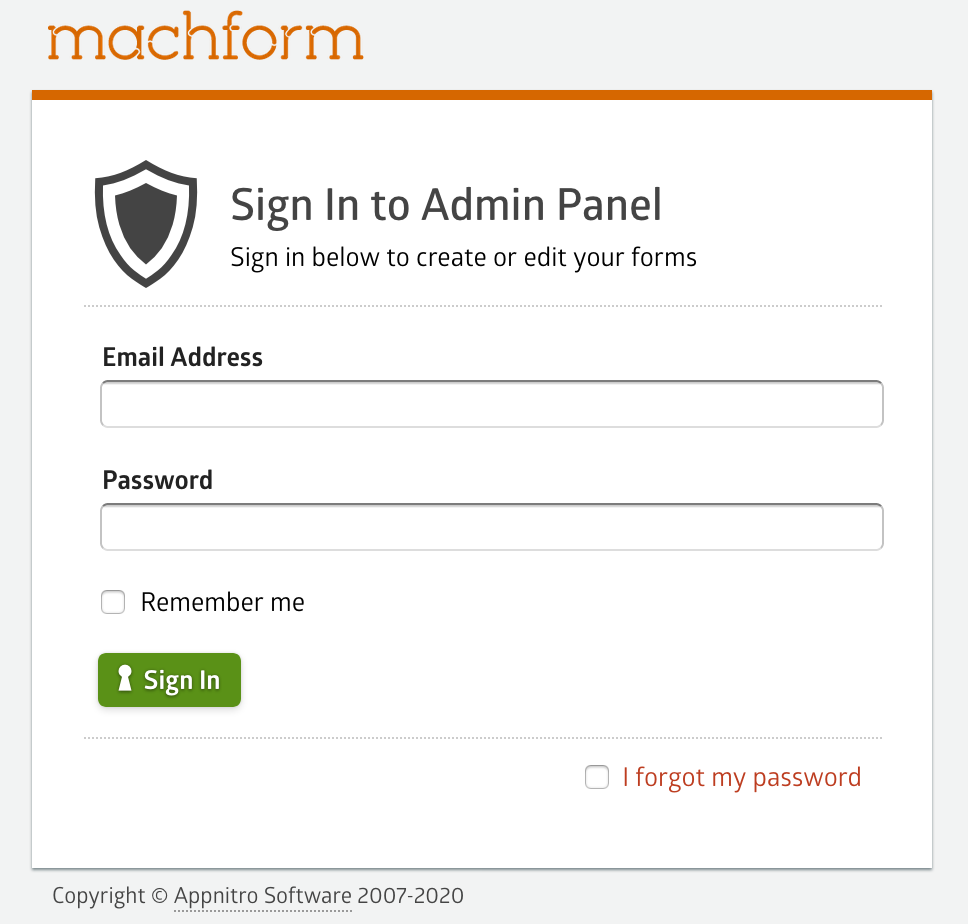
Task: Open the Appnitro Software link
Action: coord(262,896)
